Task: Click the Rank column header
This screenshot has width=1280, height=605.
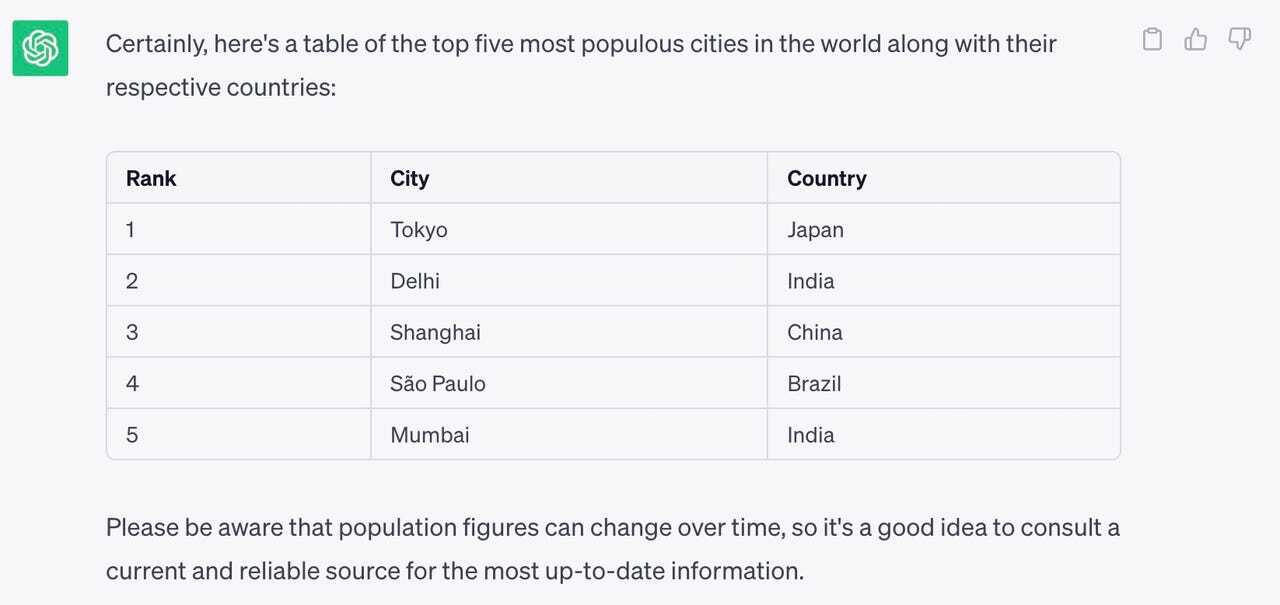Action: [x=151, y=179]
